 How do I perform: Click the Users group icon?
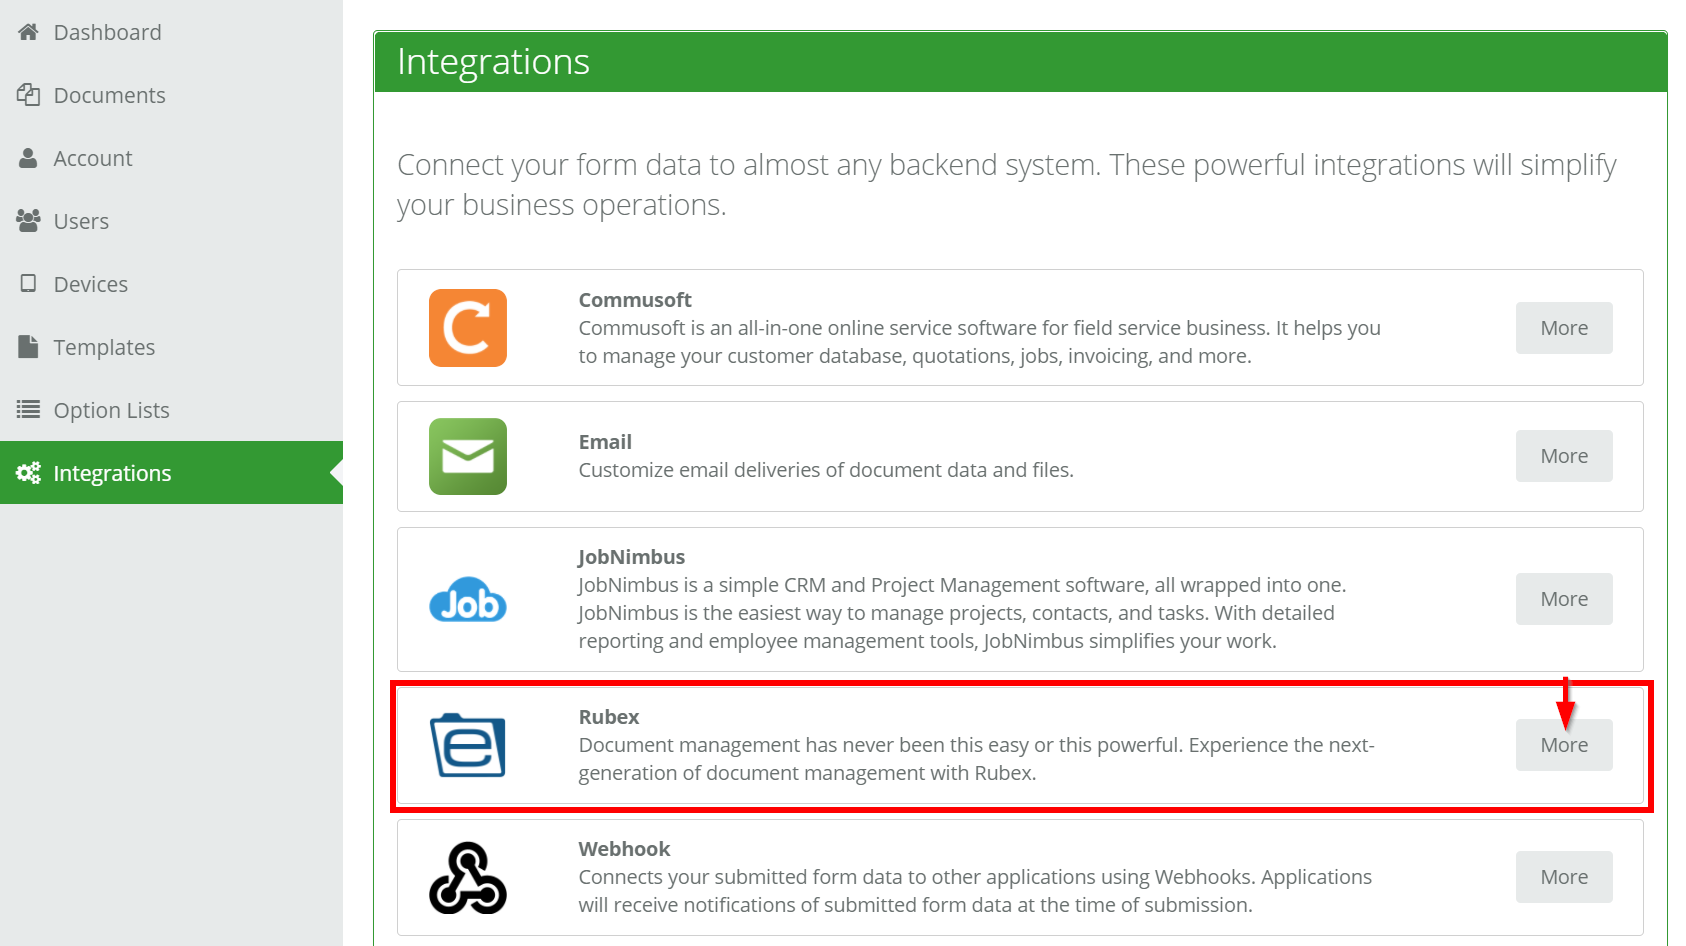pos(28,221)
